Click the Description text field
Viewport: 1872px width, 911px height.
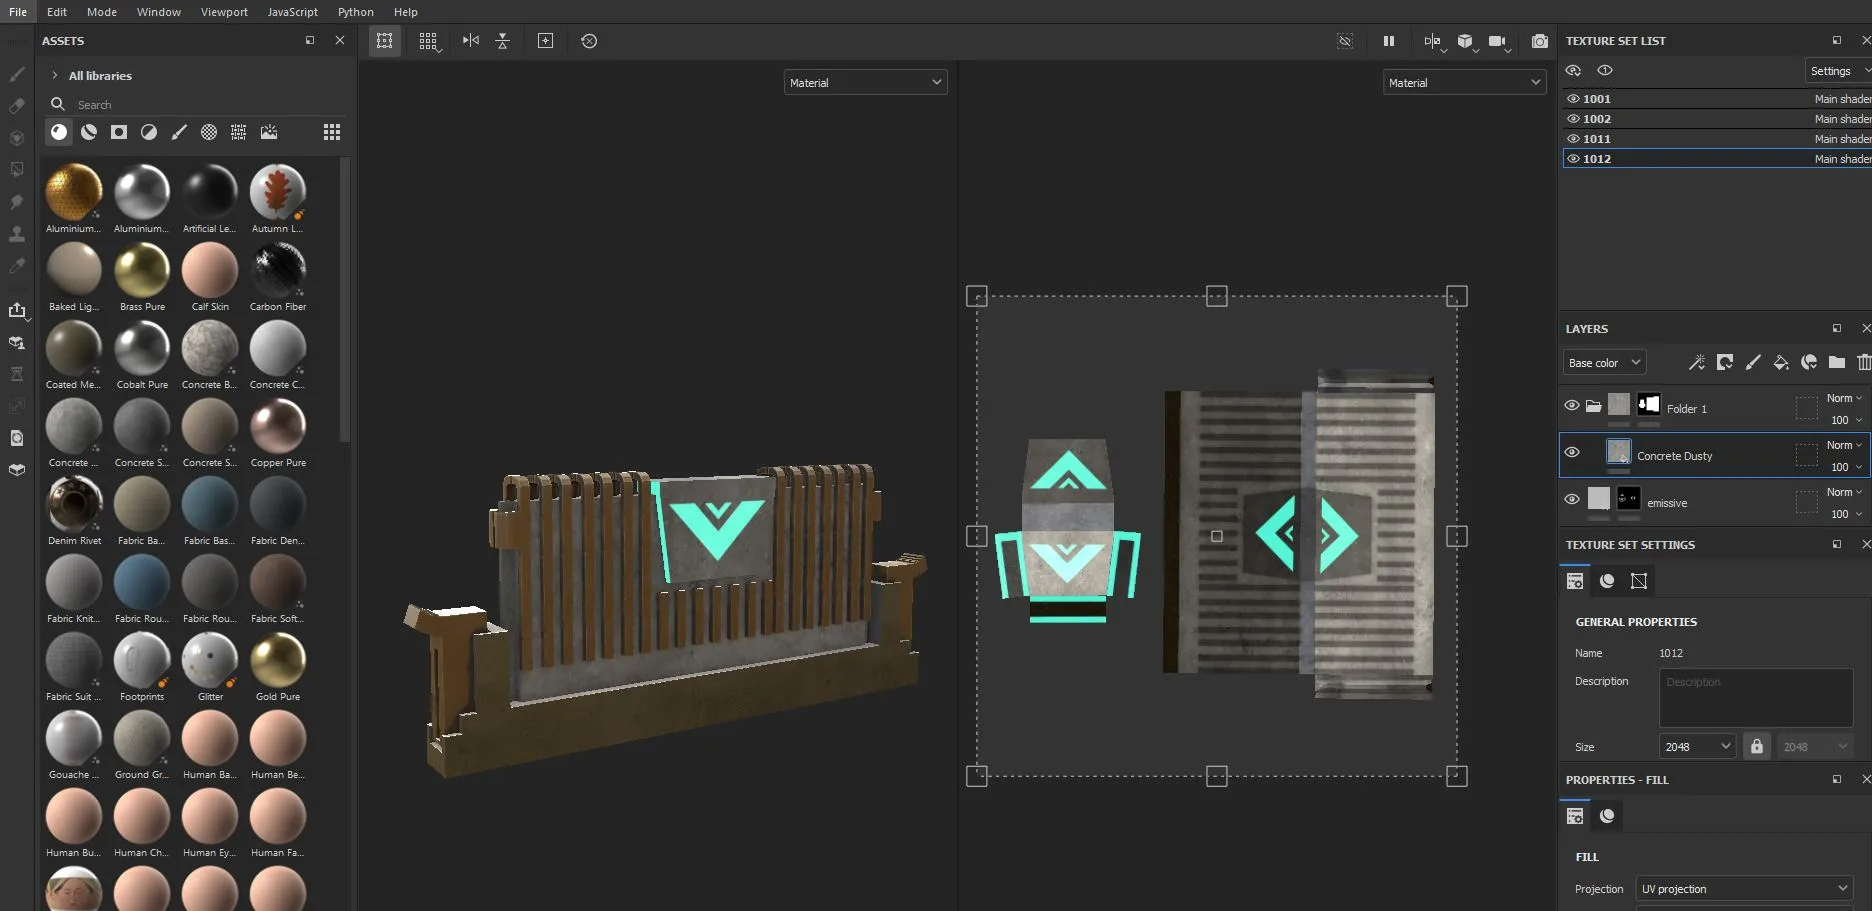[1756, 698]
